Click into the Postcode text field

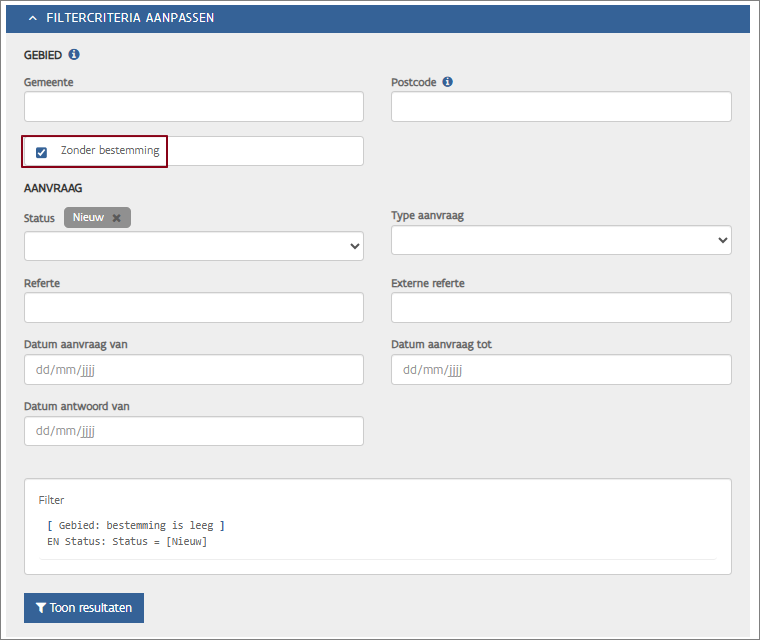pyautogui.click(x=560, y=107)
